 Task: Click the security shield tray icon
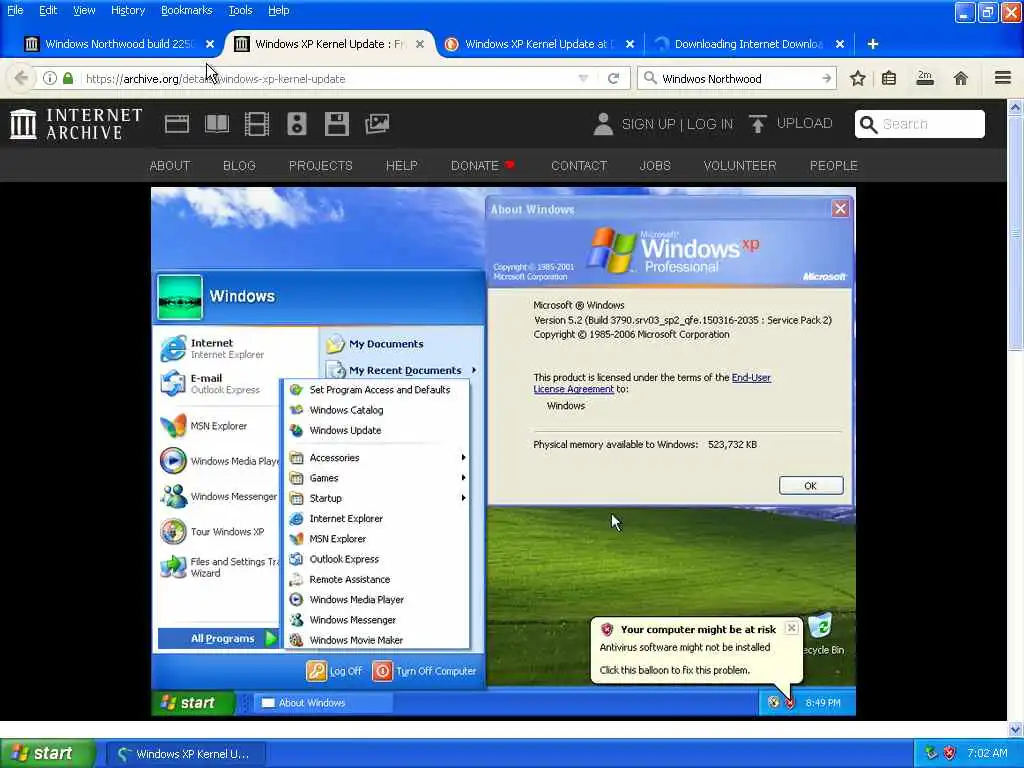click(x=950, y=753)
